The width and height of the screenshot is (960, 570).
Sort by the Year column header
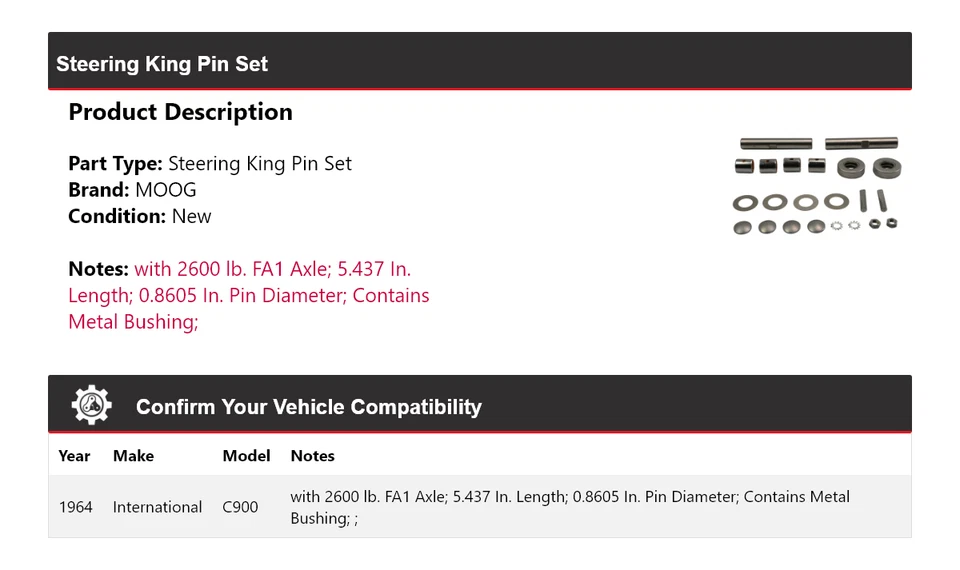pos(74,456)
